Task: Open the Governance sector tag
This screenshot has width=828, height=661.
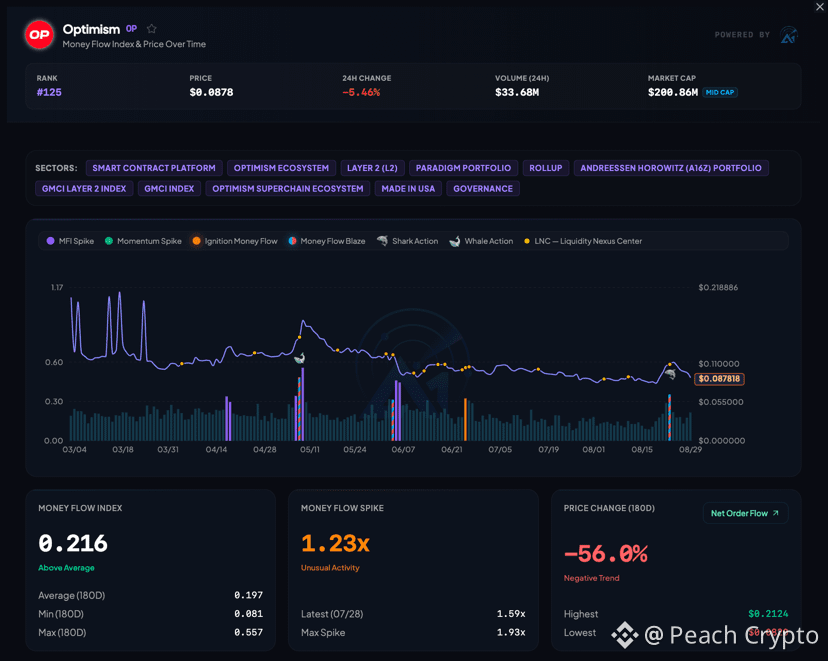Action: click(x=483, y=188)
